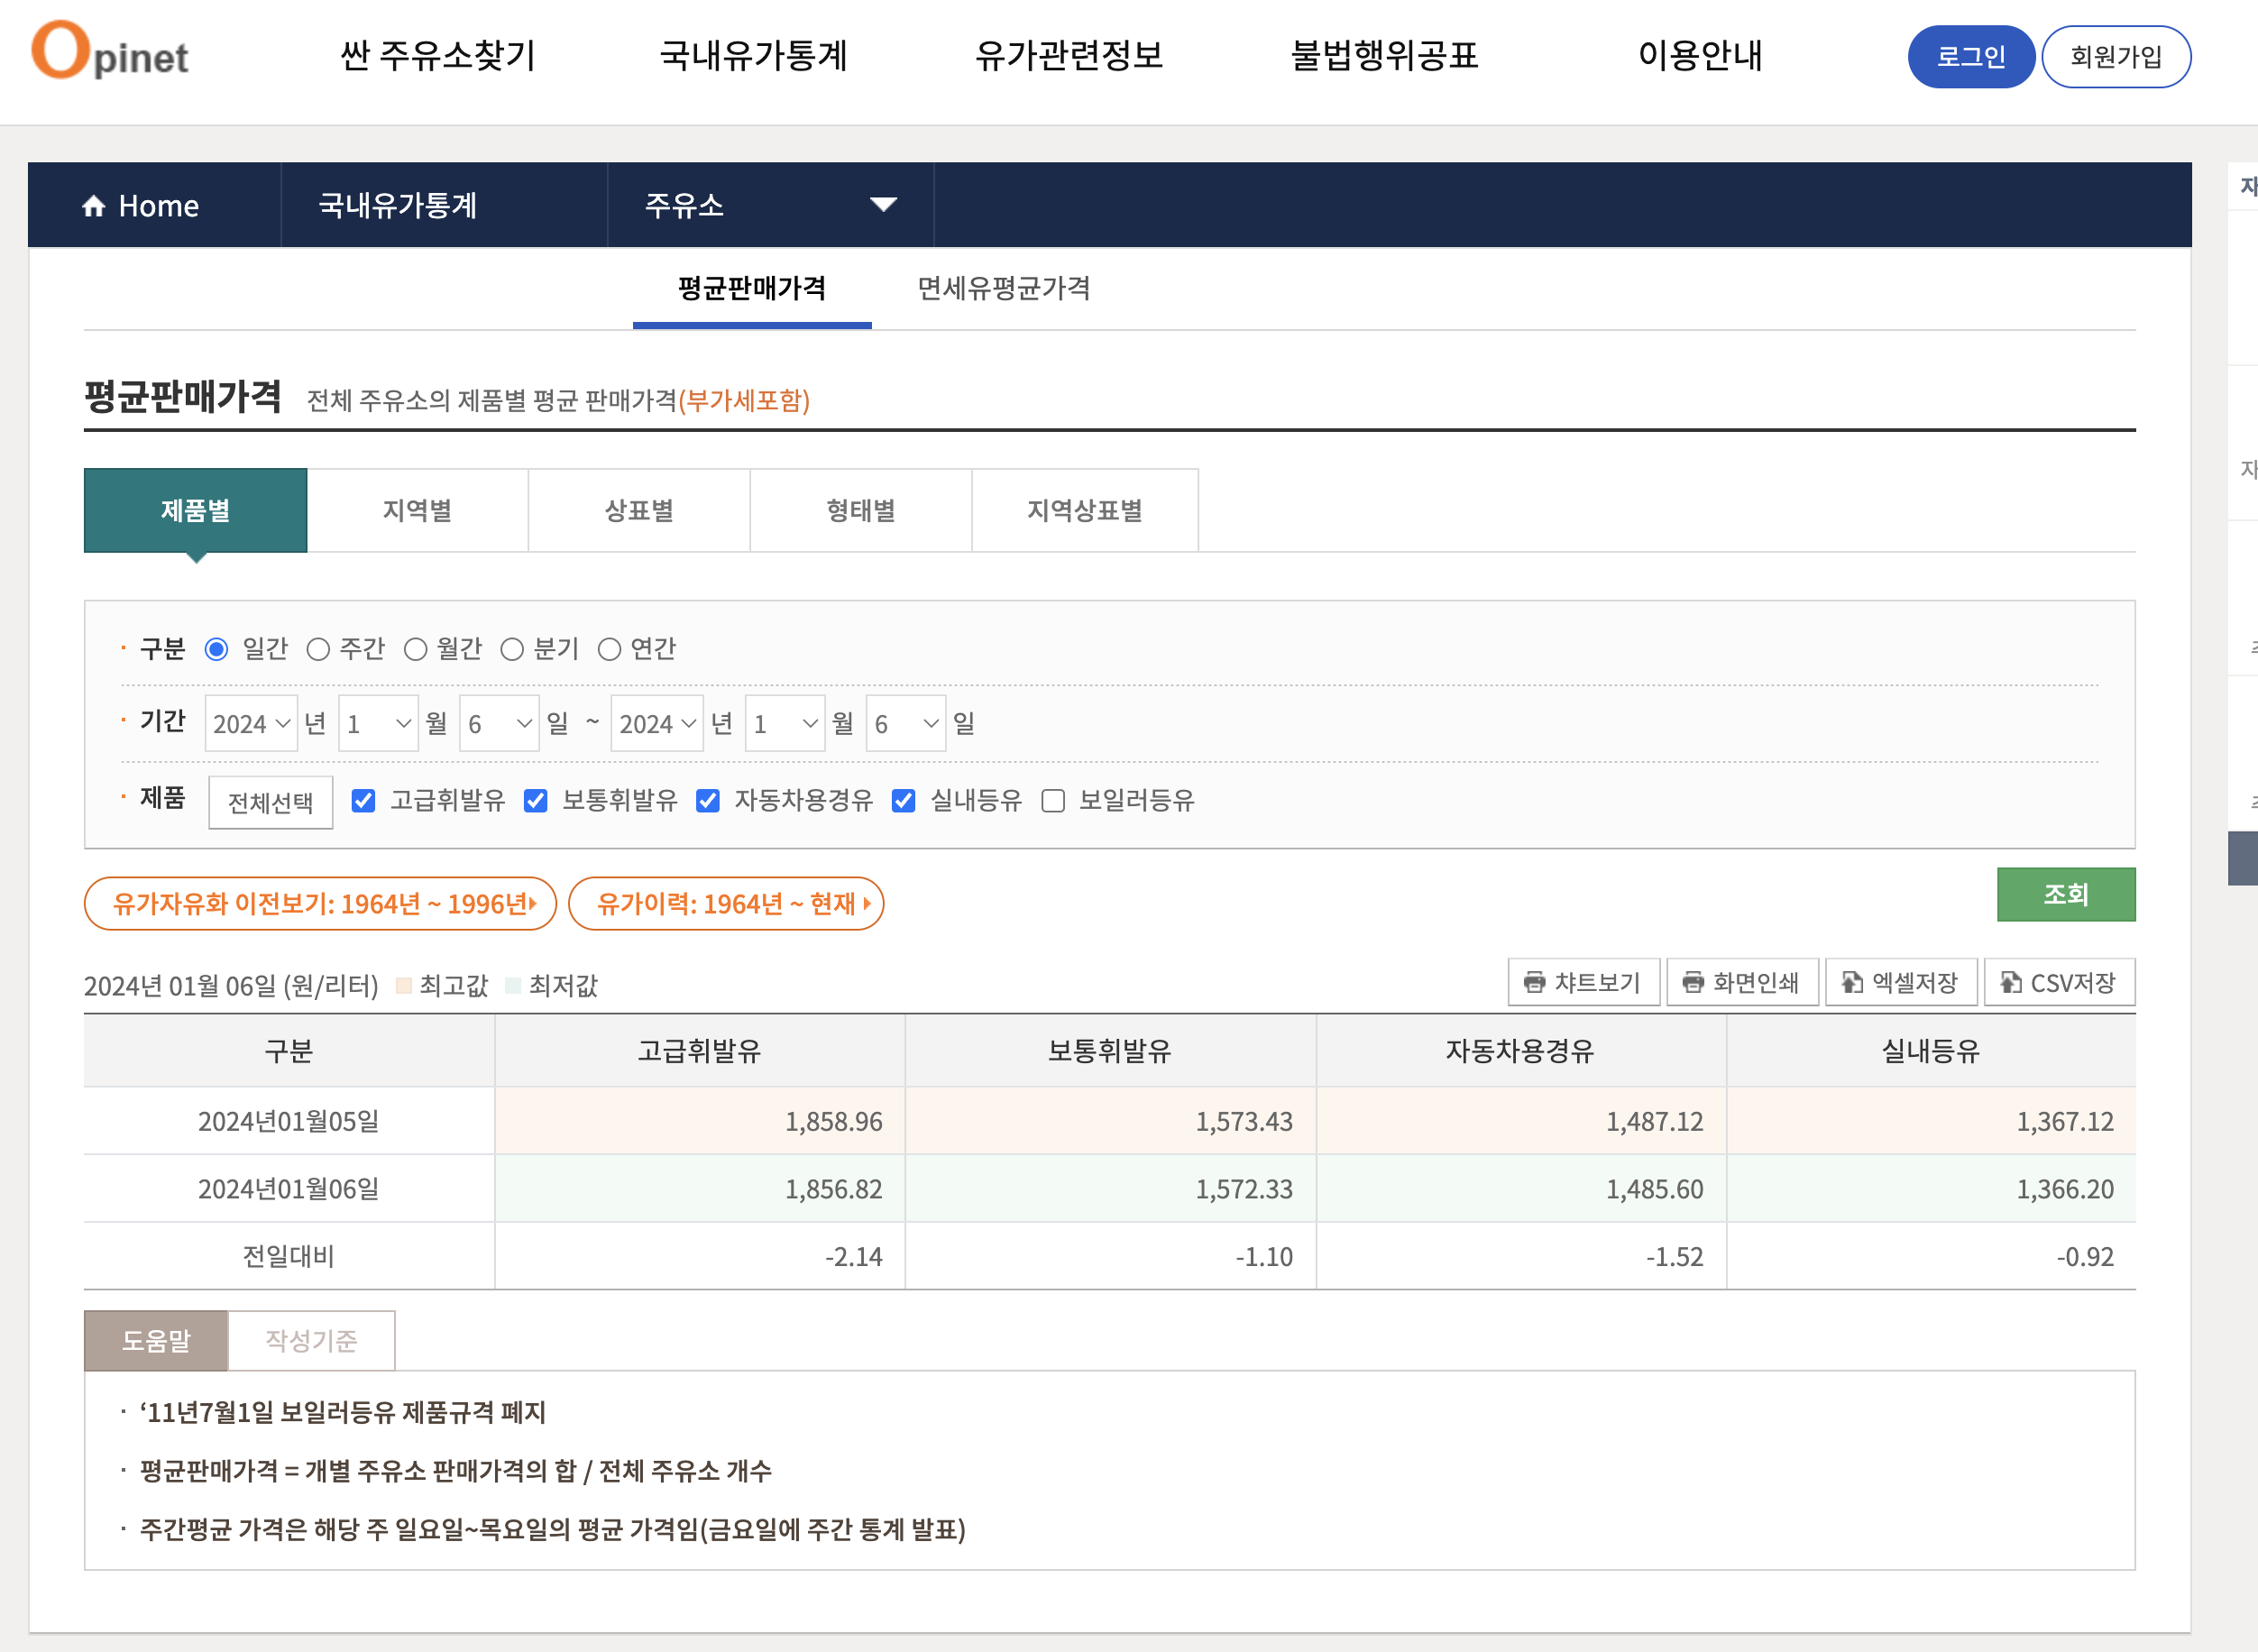
Task: Open chart view with 챠트보기 icon
Action: tap(1534, 982)
